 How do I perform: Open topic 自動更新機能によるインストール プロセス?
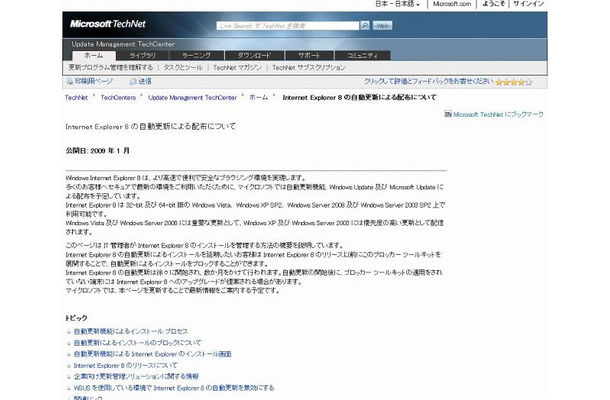(x=131, y=332)
